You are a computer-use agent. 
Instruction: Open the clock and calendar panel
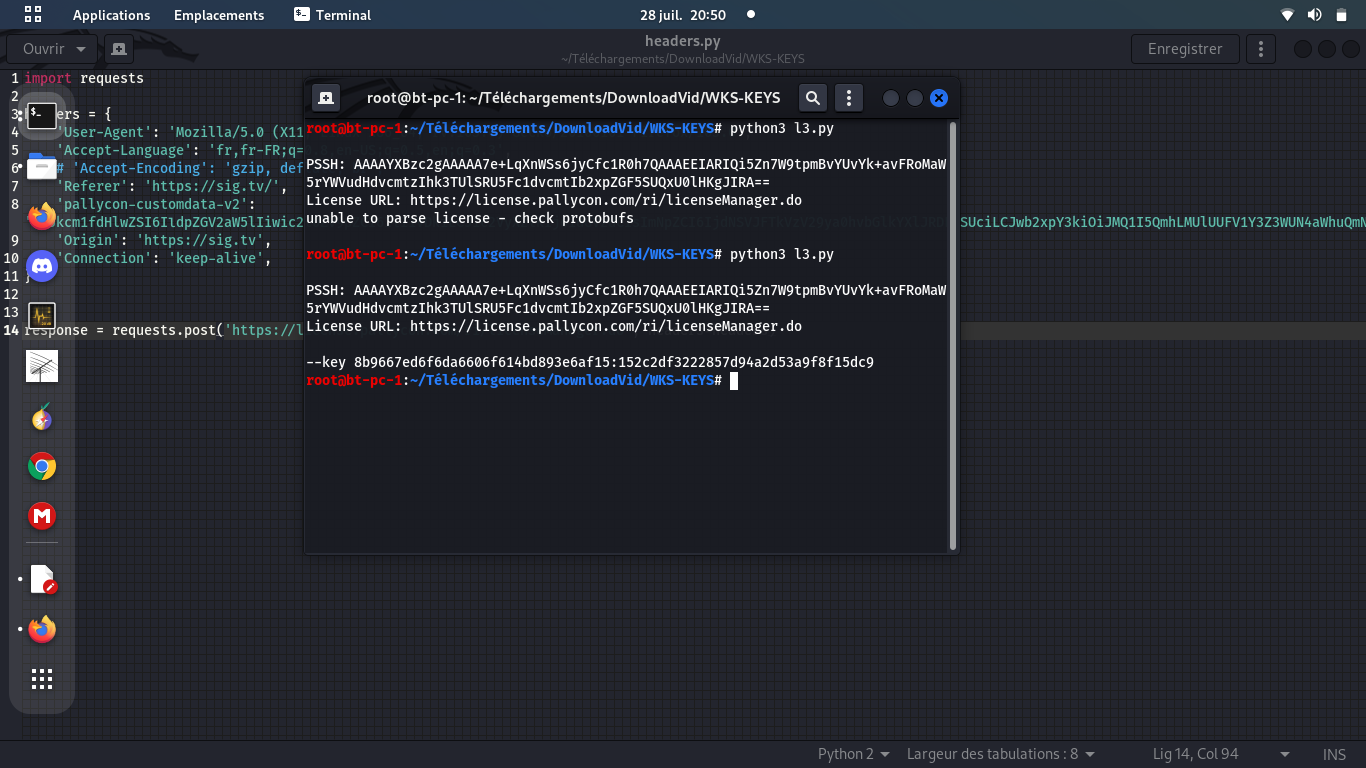683,15
